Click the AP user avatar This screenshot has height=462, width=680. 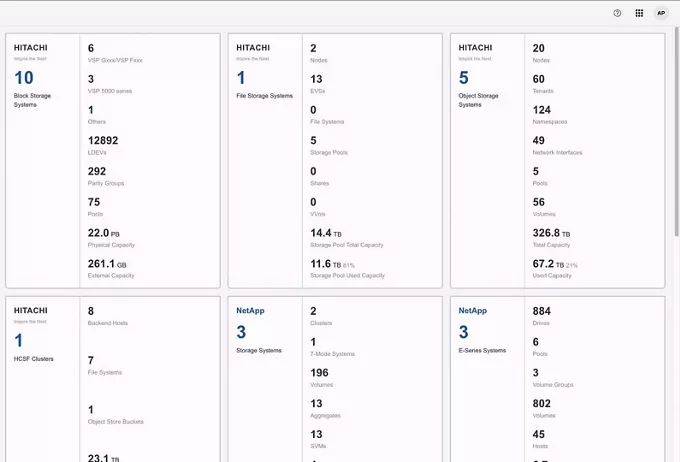coord(661,13)
